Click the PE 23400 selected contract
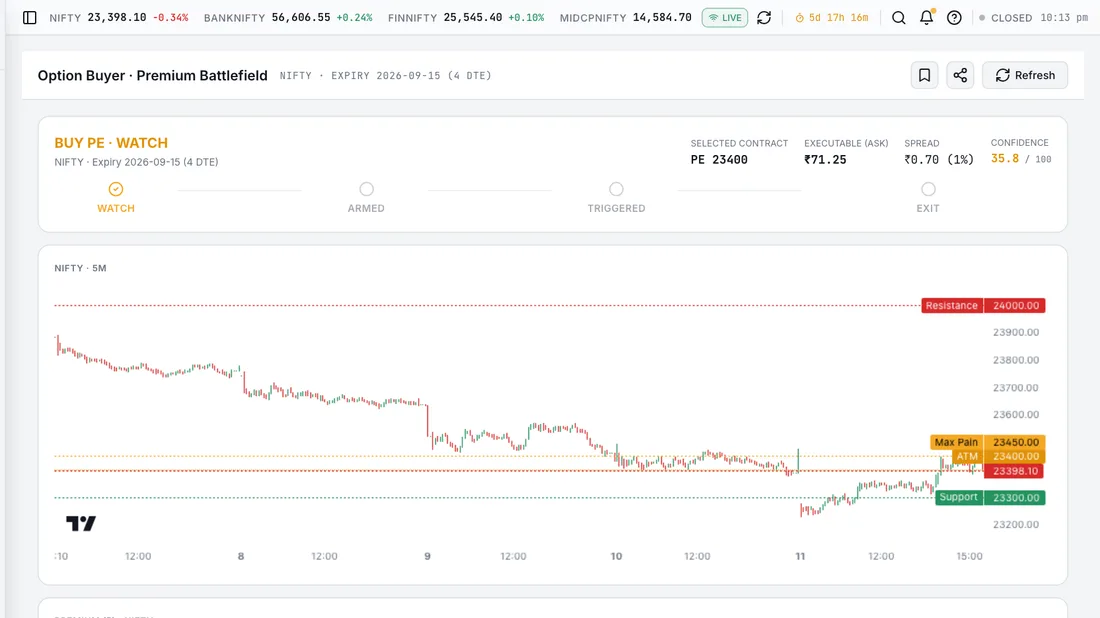The width and height of the screenshot is (1100, 618). (719, 159)
